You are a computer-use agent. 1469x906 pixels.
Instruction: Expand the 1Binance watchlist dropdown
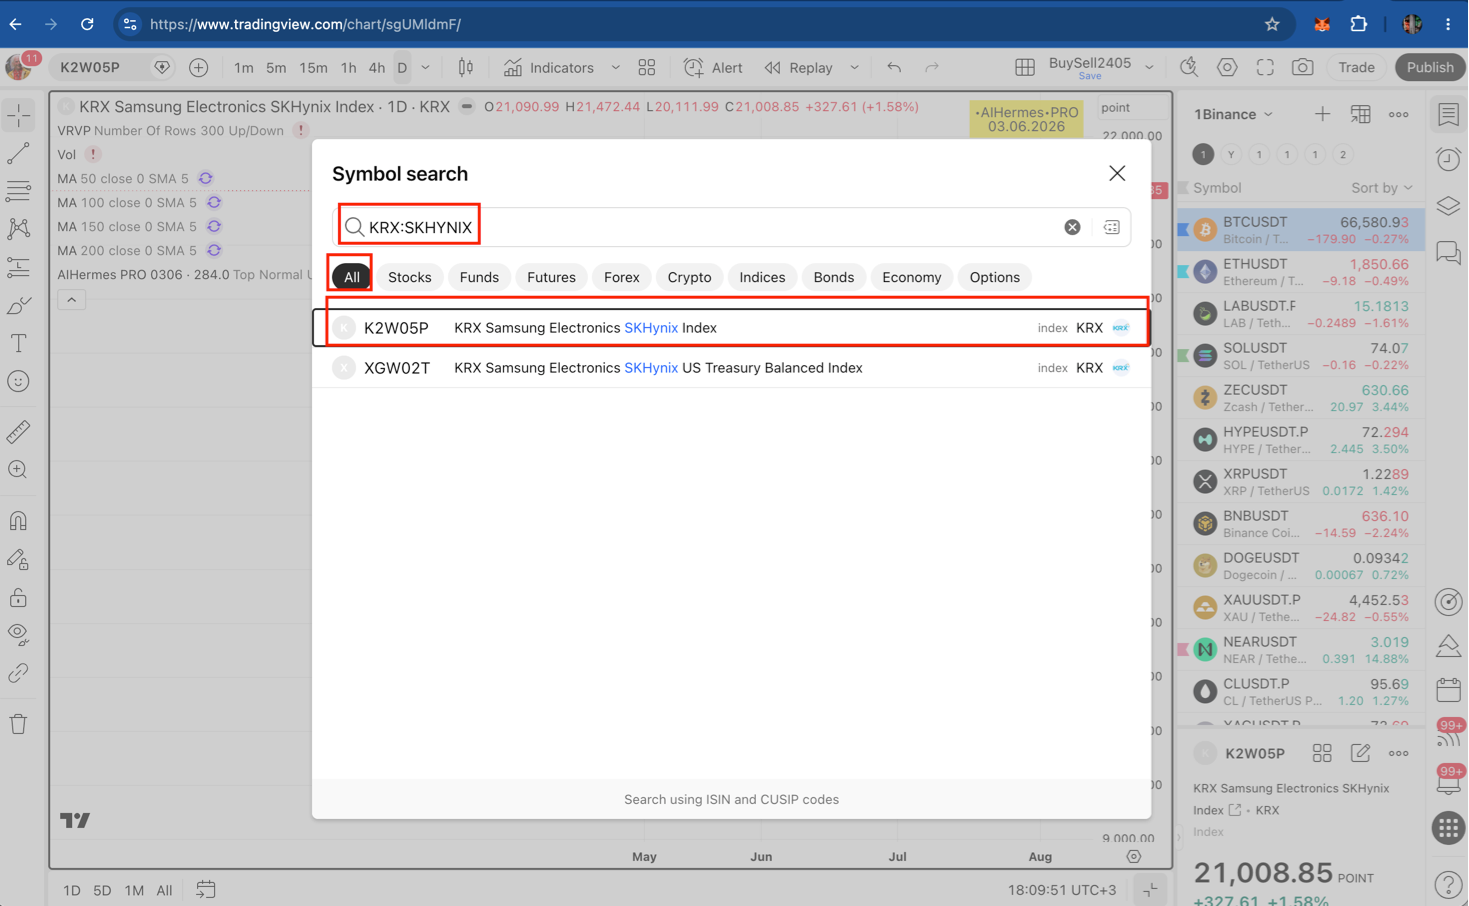(x=1234, y=114)
